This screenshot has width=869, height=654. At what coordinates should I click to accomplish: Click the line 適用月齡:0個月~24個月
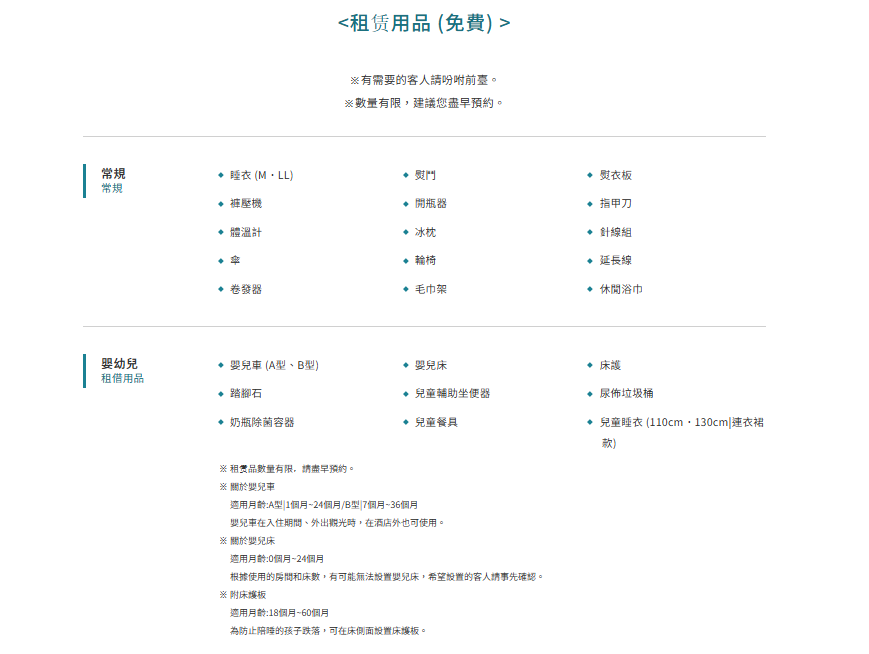(x=277, y=559)
